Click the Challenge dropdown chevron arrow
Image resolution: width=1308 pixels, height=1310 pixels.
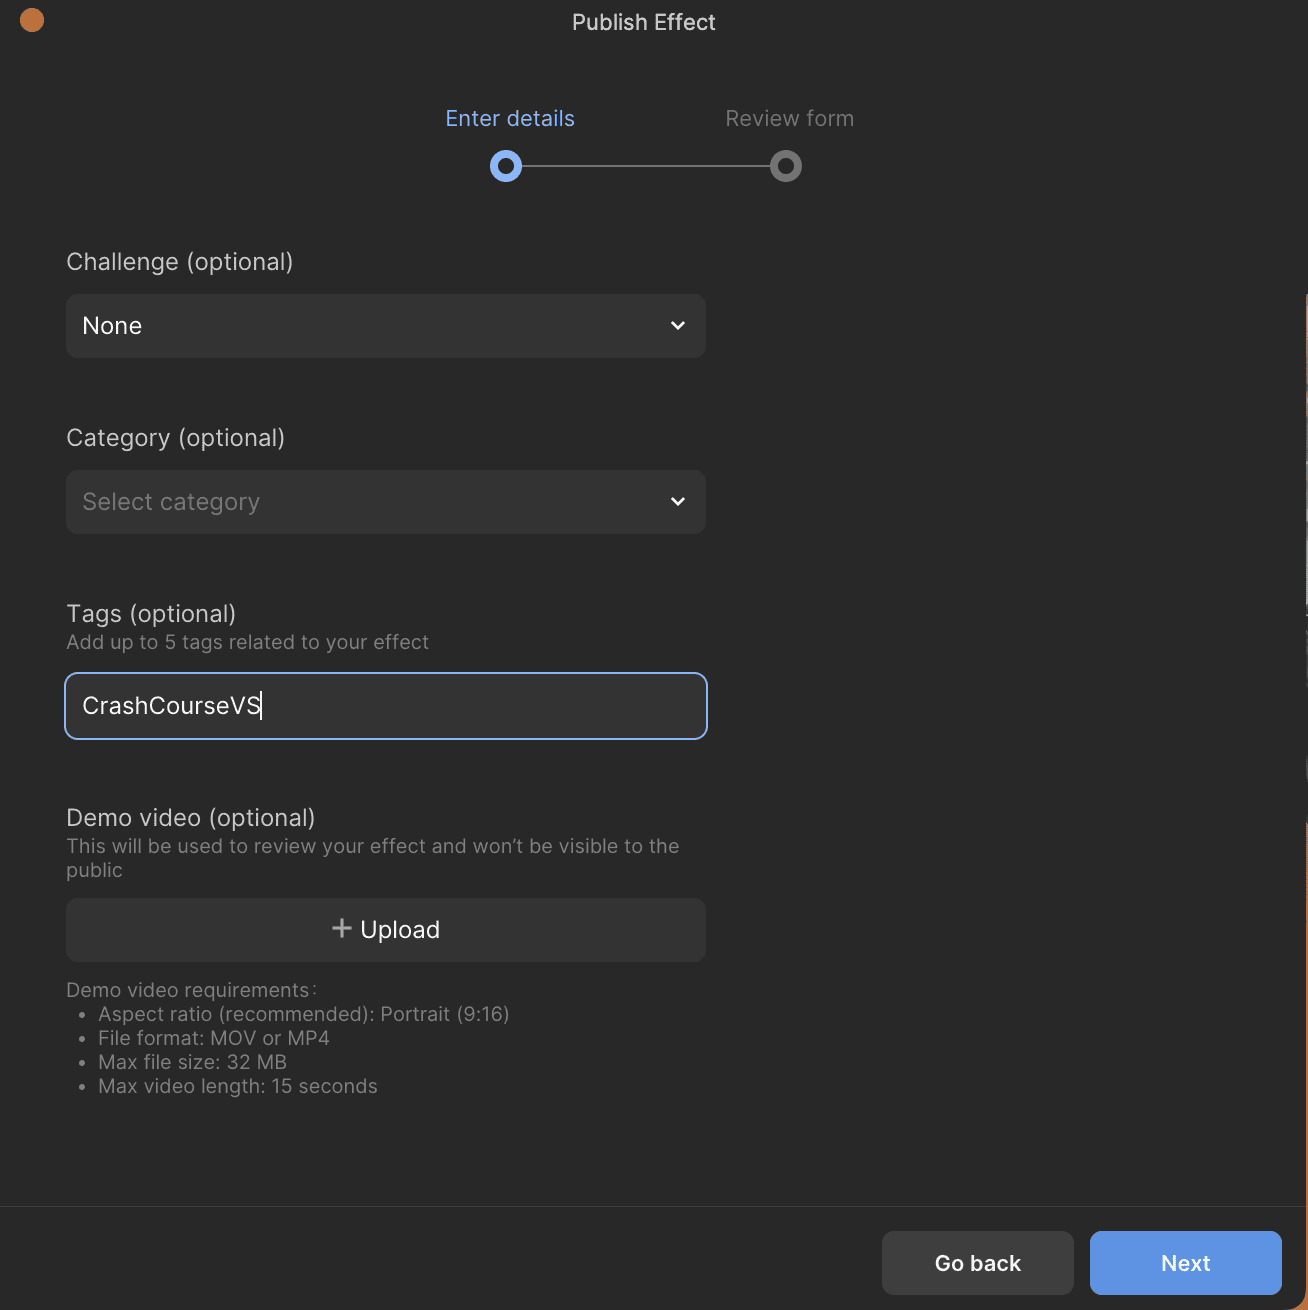[678, 326]
